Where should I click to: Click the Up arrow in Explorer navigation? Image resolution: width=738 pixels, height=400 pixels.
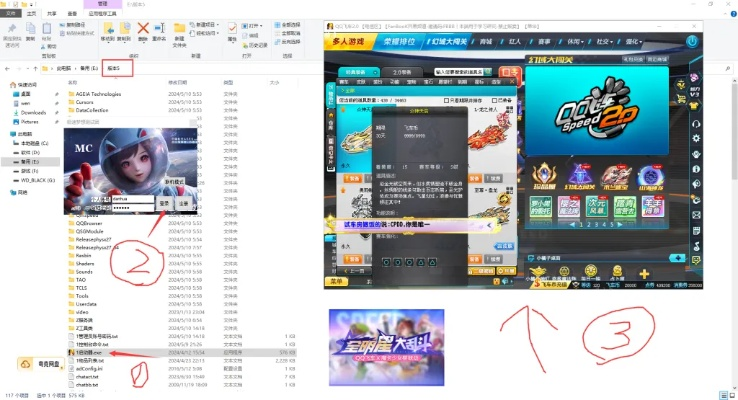tap(35, 68)
